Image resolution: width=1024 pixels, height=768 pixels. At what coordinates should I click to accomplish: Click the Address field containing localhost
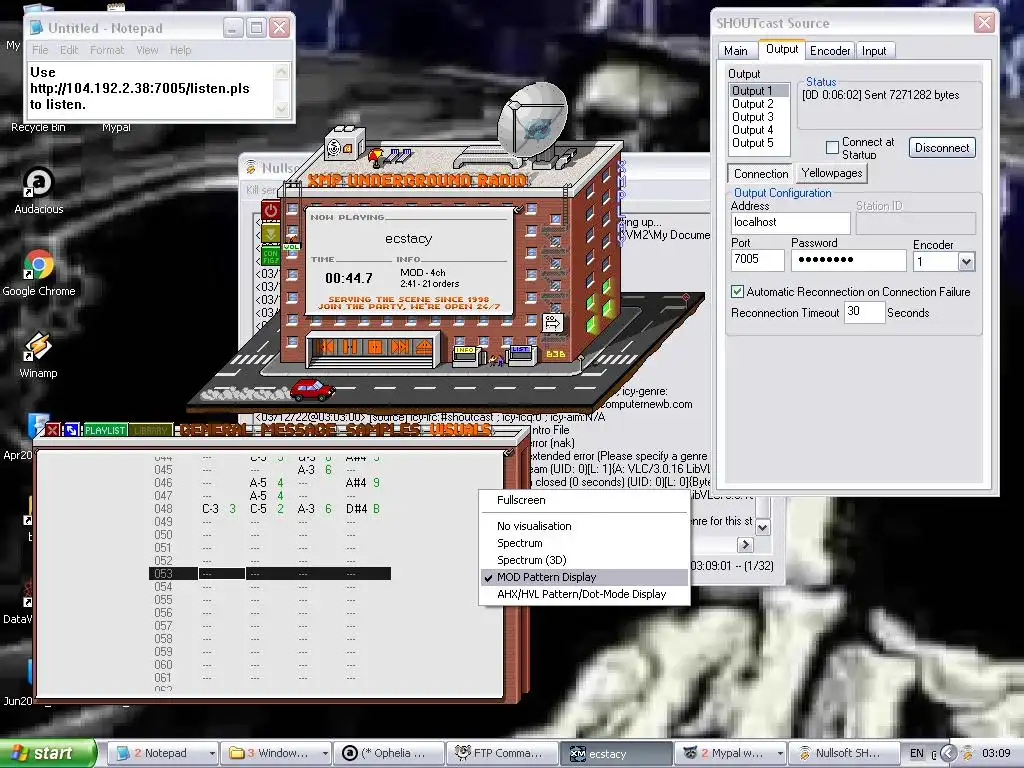click(790, 223)
